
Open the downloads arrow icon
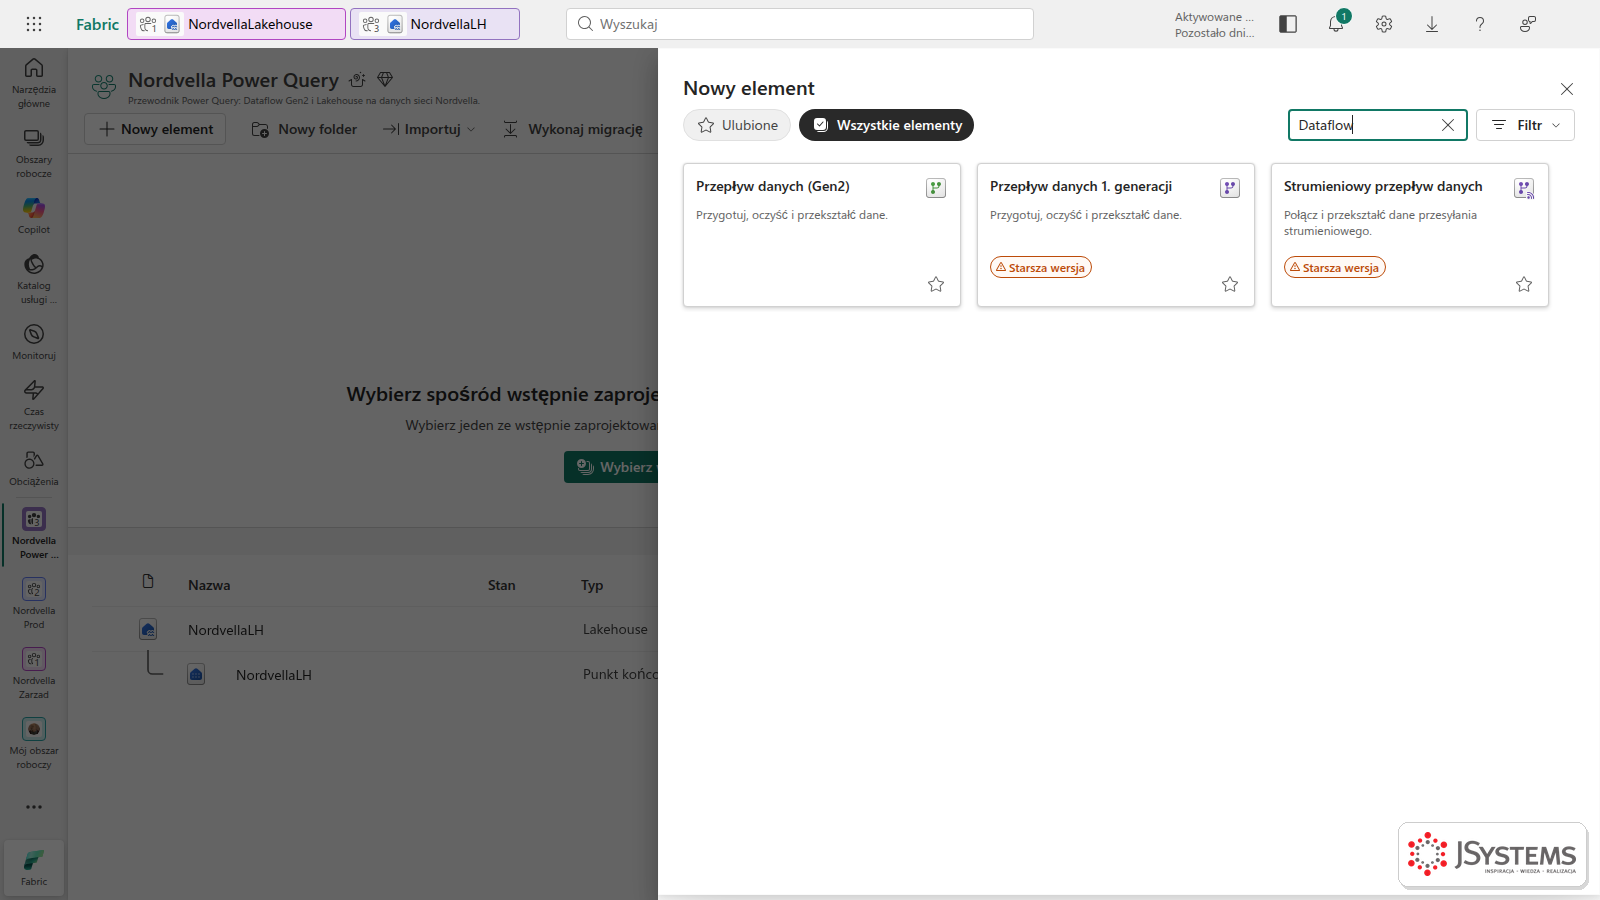(1432, 24)
